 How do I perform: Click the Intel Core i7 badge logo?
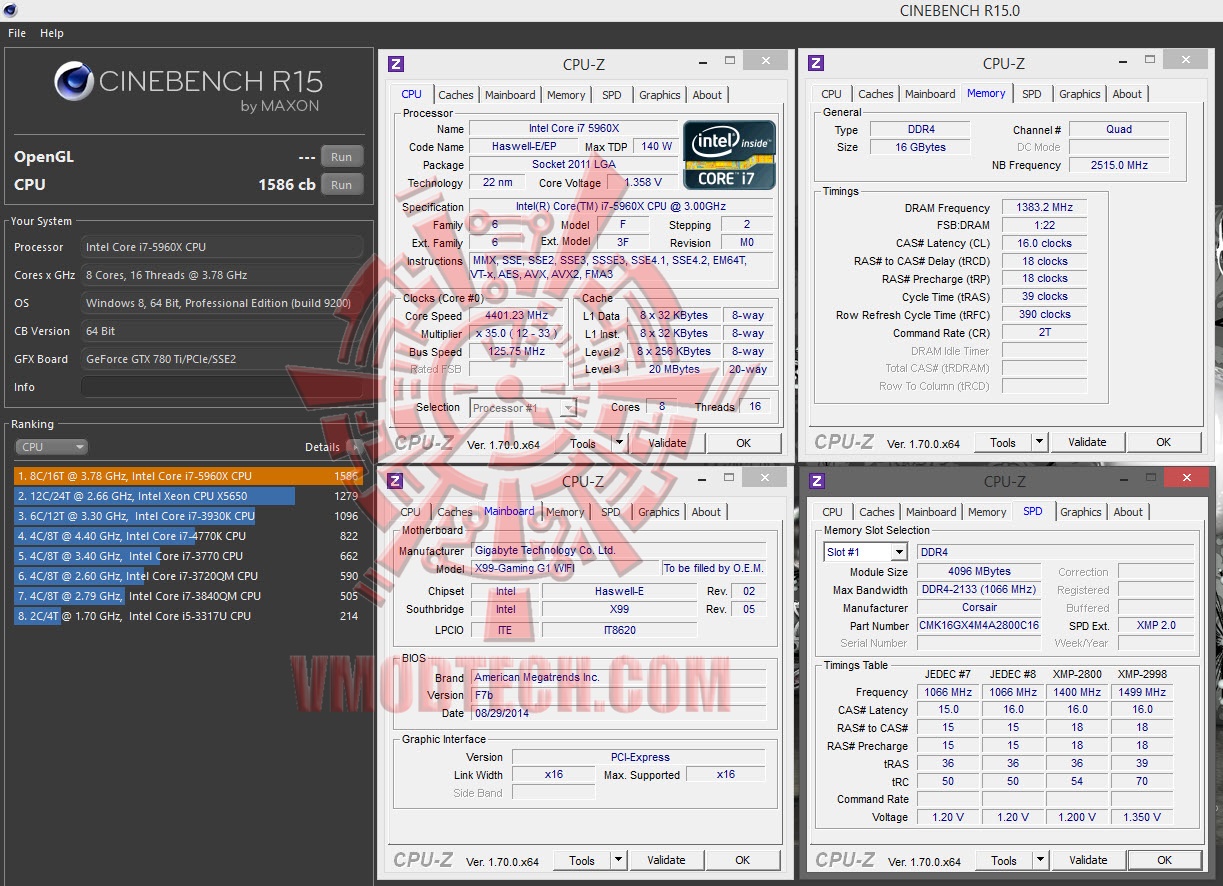[x=729, y=155]
